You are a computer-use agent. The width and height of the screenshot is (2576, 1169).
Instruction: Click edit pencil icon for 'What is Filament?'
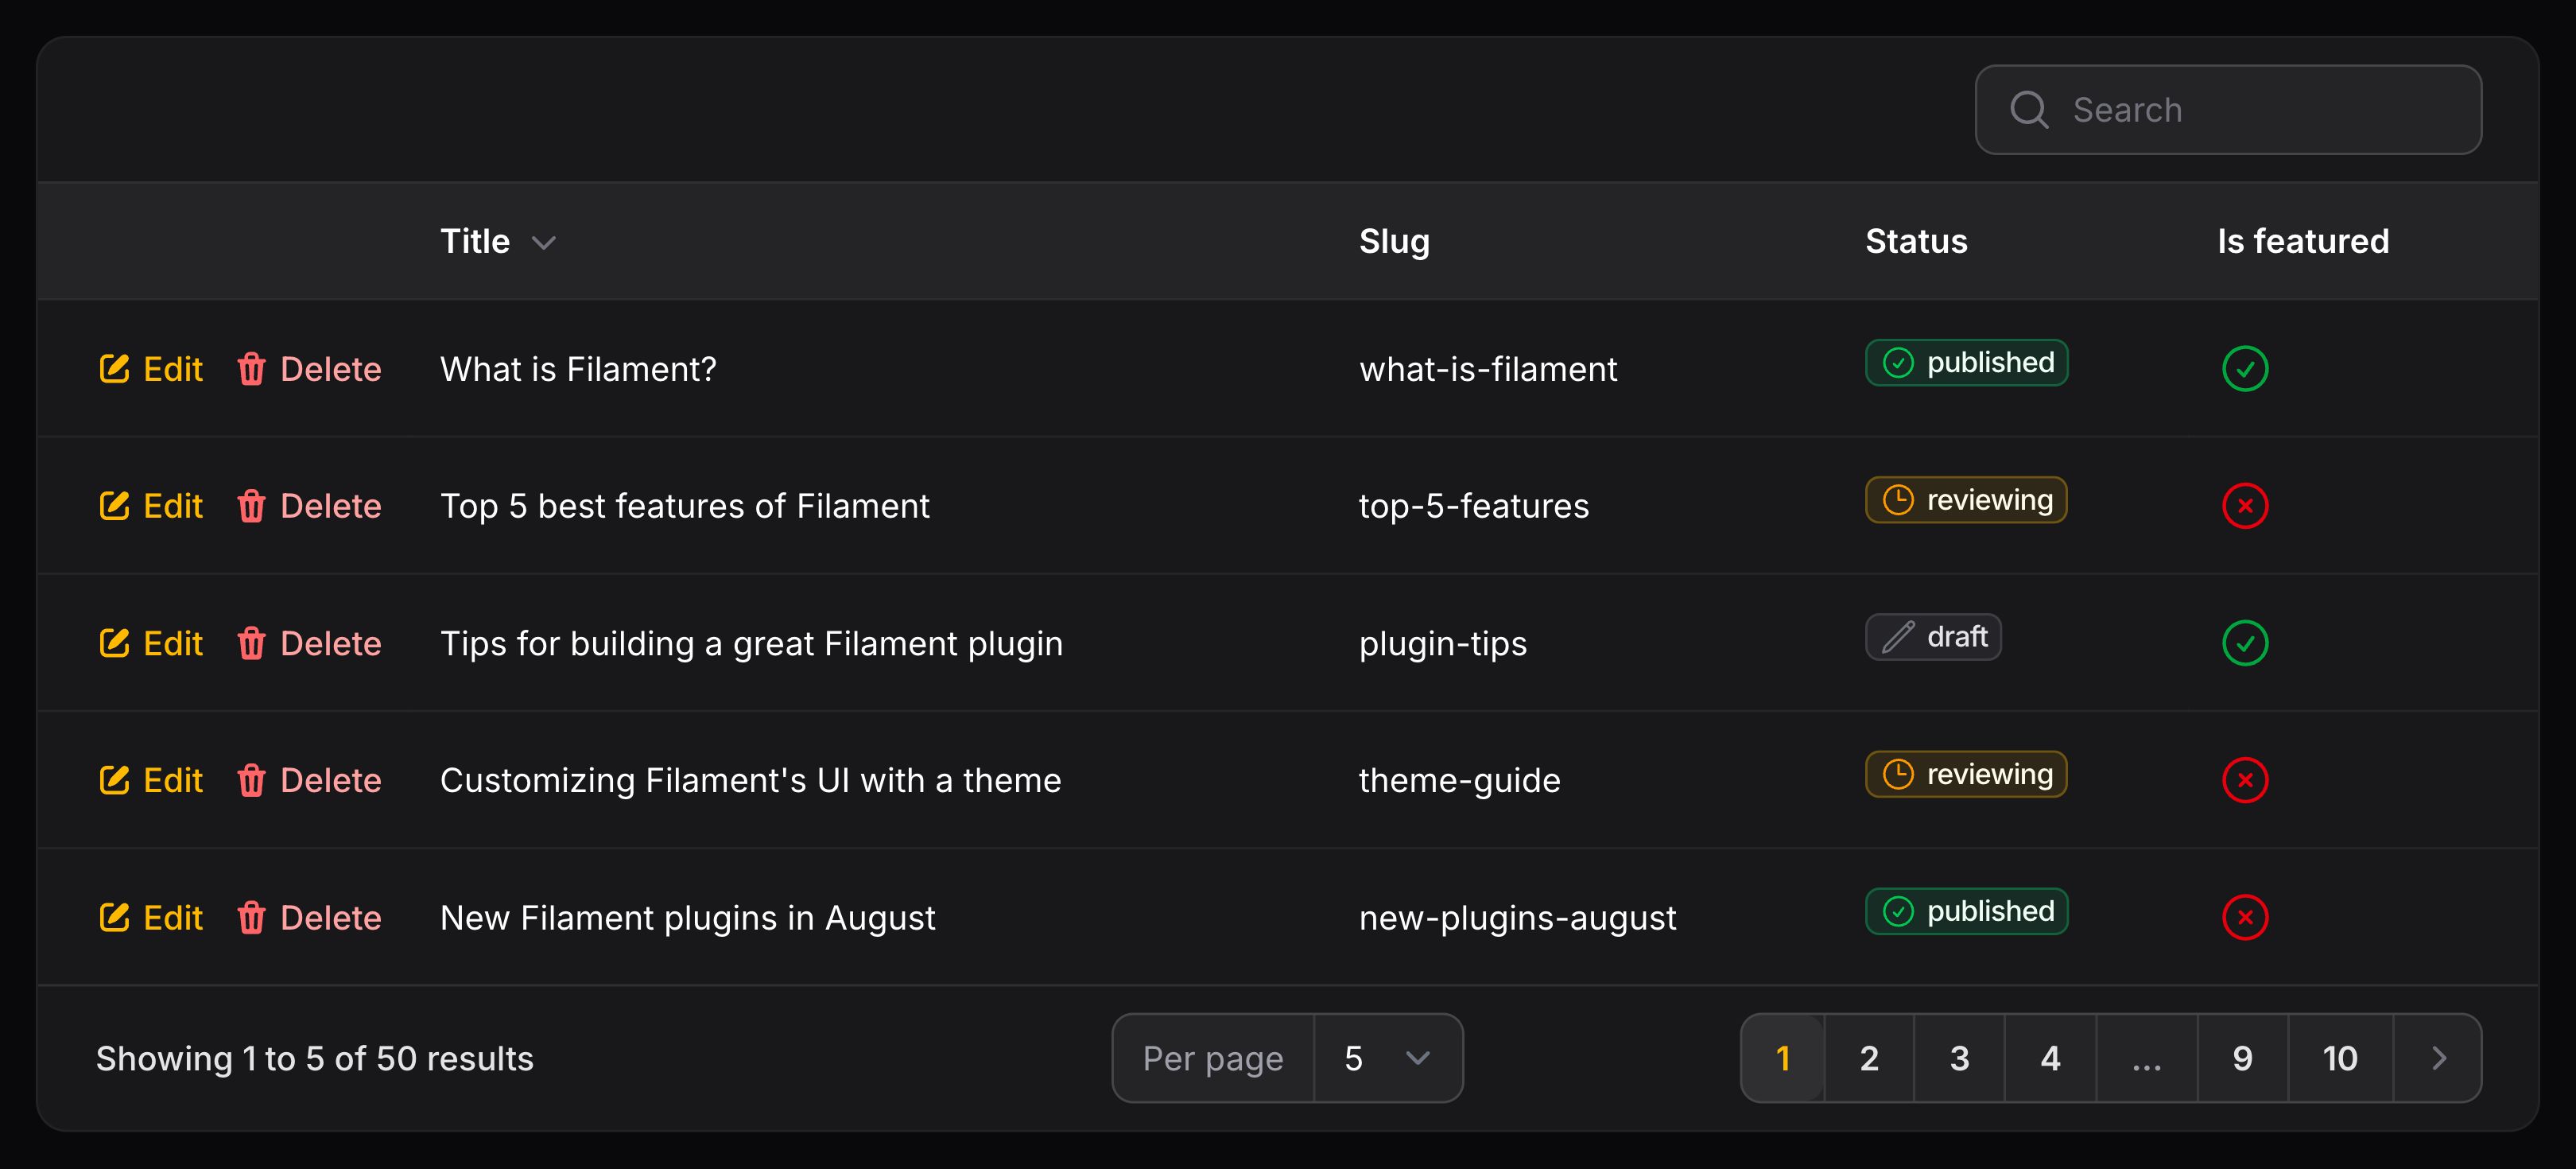coord(114,369)
